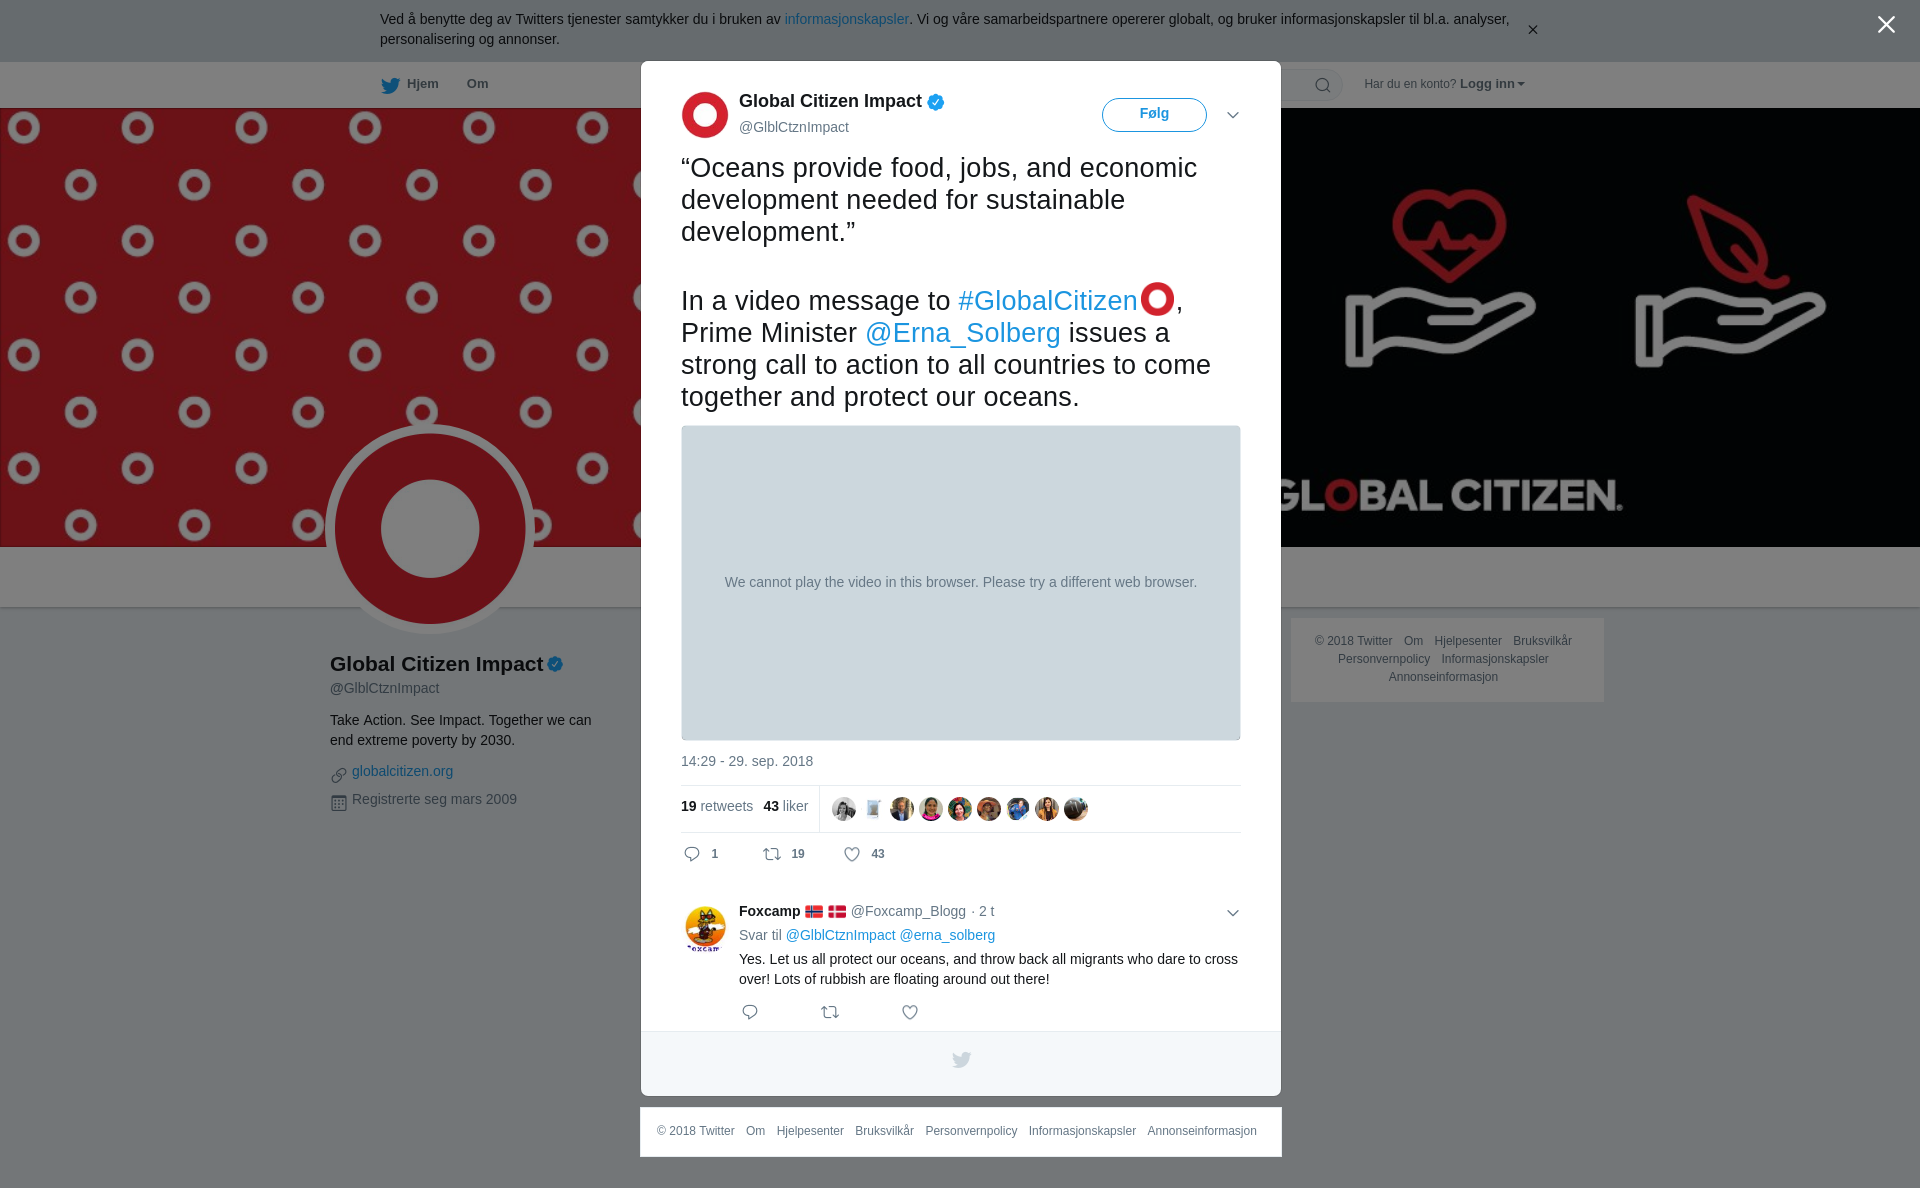The width and height of the screenshot is (1920, 1188).
Task: Click the informasjonskapsler link in banner
Action: pyautogui.click(x=846, y=19)
